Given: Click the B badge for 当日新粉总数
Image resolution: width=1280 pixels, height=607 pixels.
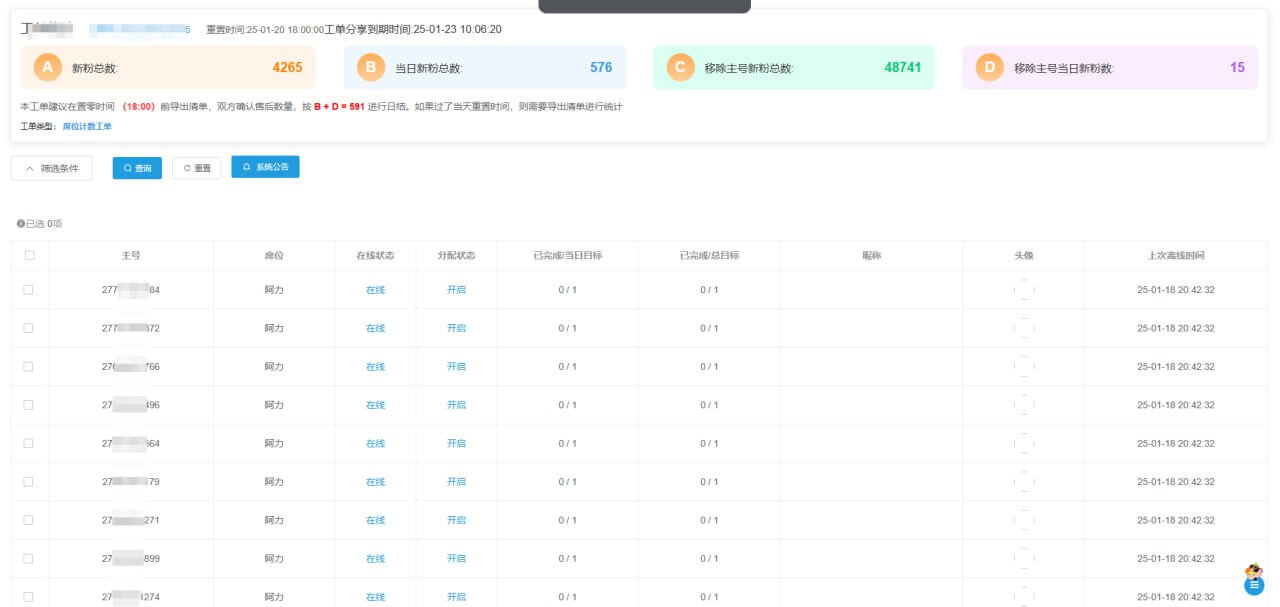Looking at the screenshot, I should click(x=371, y=68).
